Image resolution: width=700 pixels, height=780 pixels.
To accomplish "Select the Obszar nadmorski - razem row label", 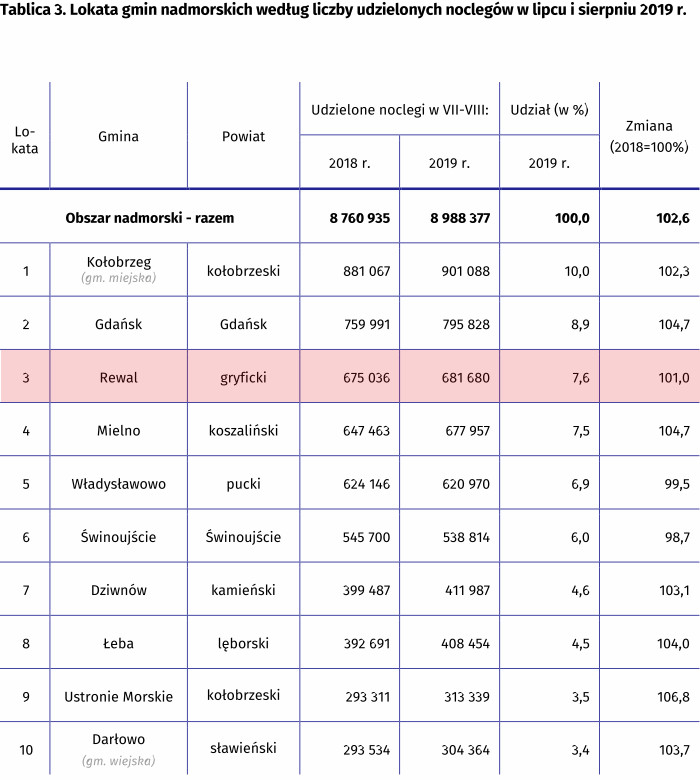I will tap(150, 217).
